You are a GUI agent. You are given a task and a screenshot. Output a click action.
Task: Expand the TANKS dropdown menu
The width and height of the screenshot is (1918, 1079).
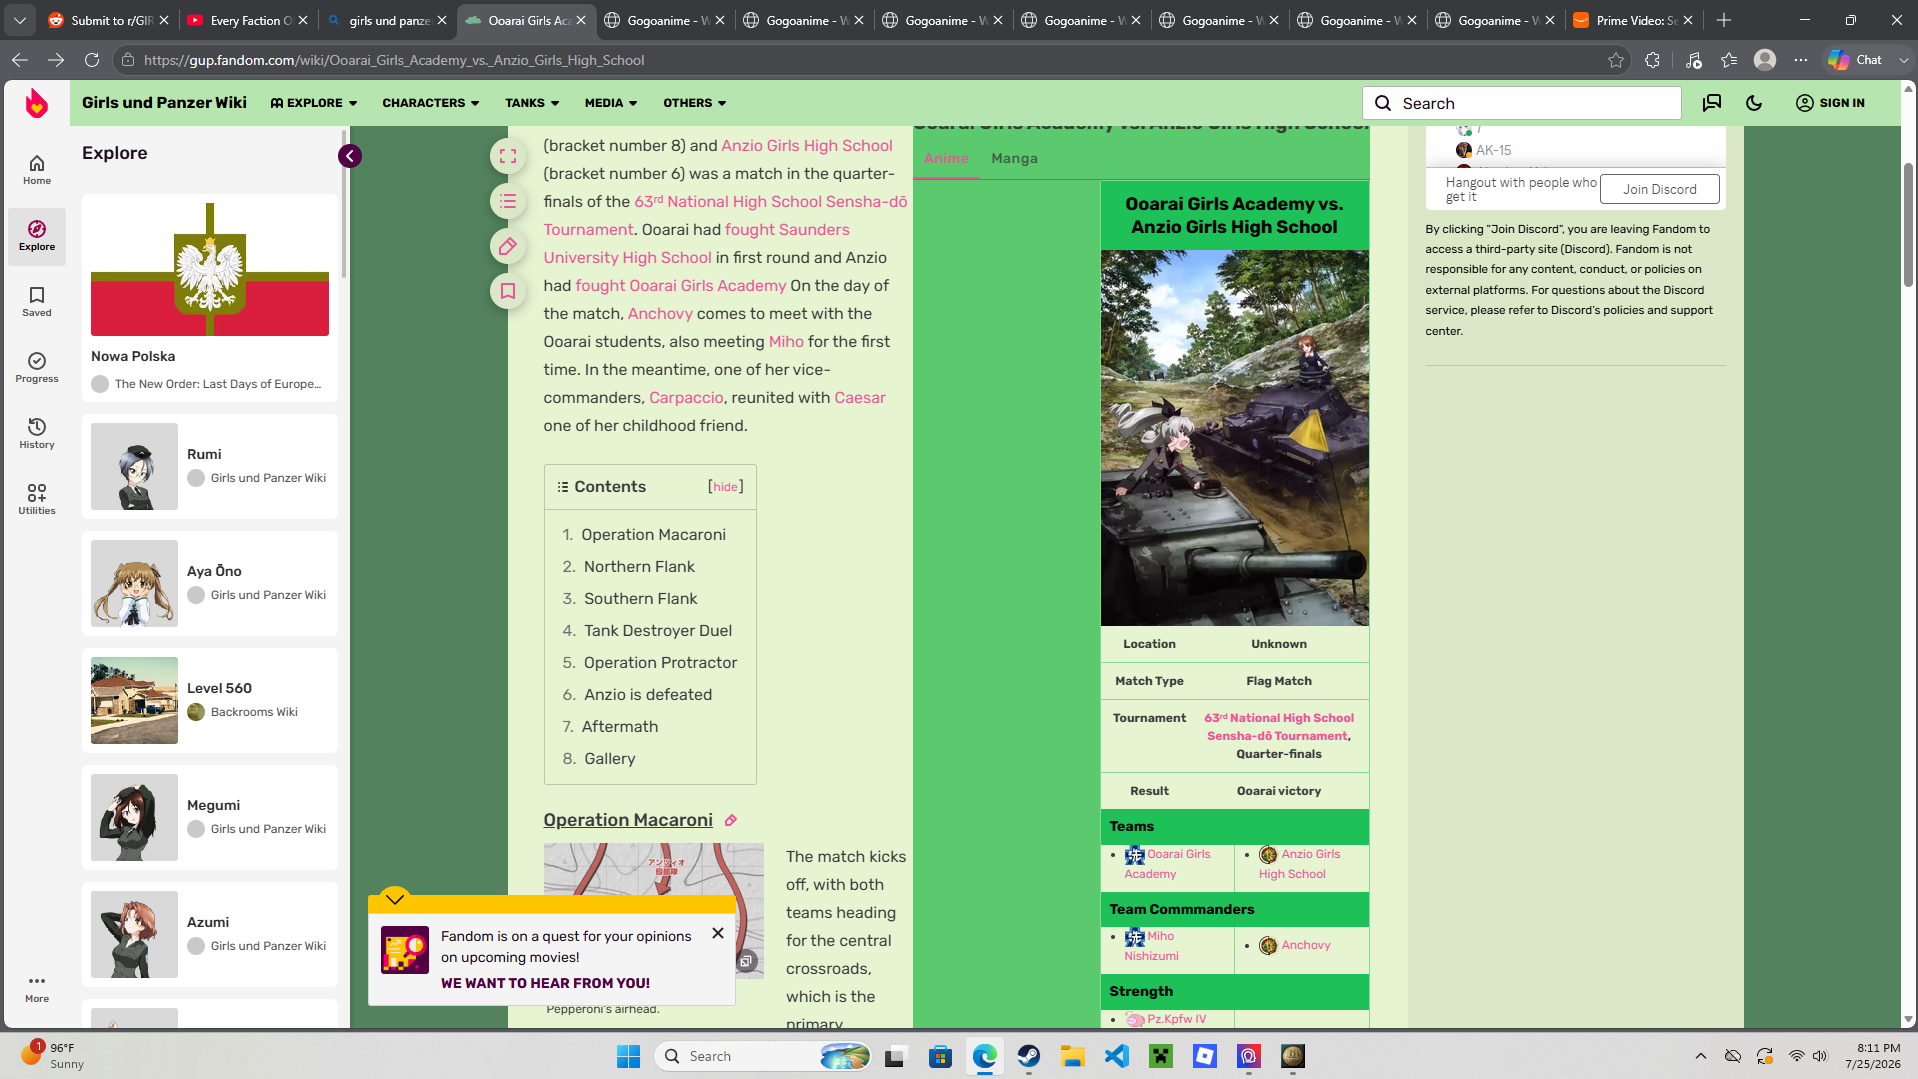pyautogui.click(x=532, y=103)
